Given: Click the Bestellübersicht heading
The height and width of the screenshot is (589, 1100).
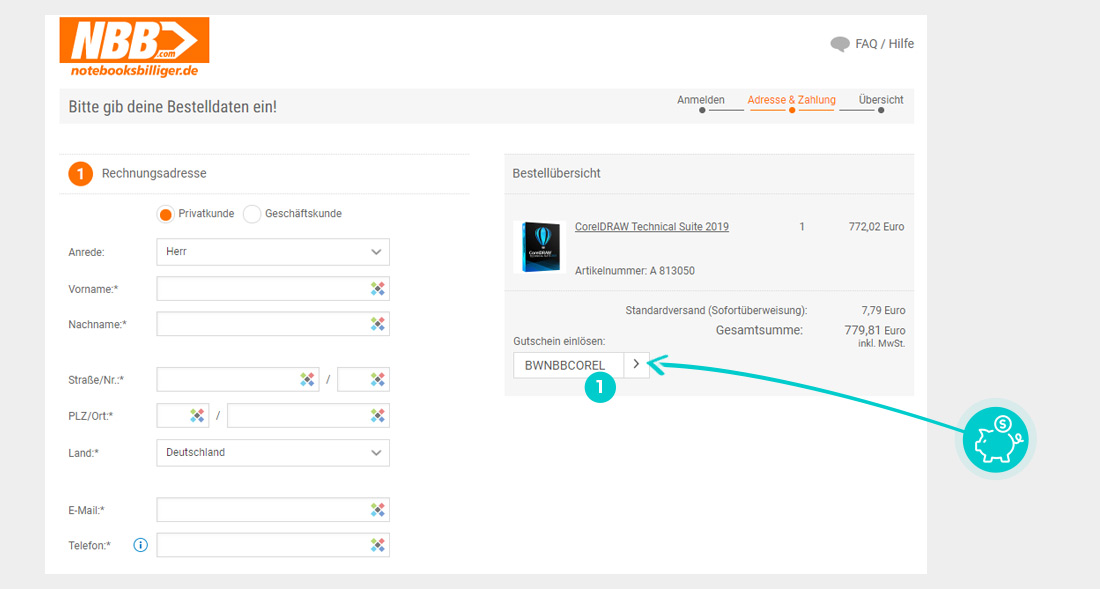Looking at the screenshot, I should click(x=556, y=173).
